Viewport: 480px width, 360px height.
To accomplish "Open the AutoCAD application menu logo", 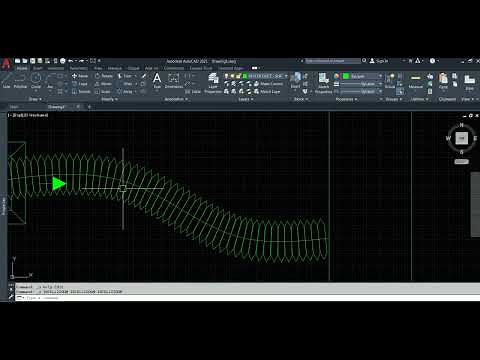I will pyautogui.click(x=6, y=63).
